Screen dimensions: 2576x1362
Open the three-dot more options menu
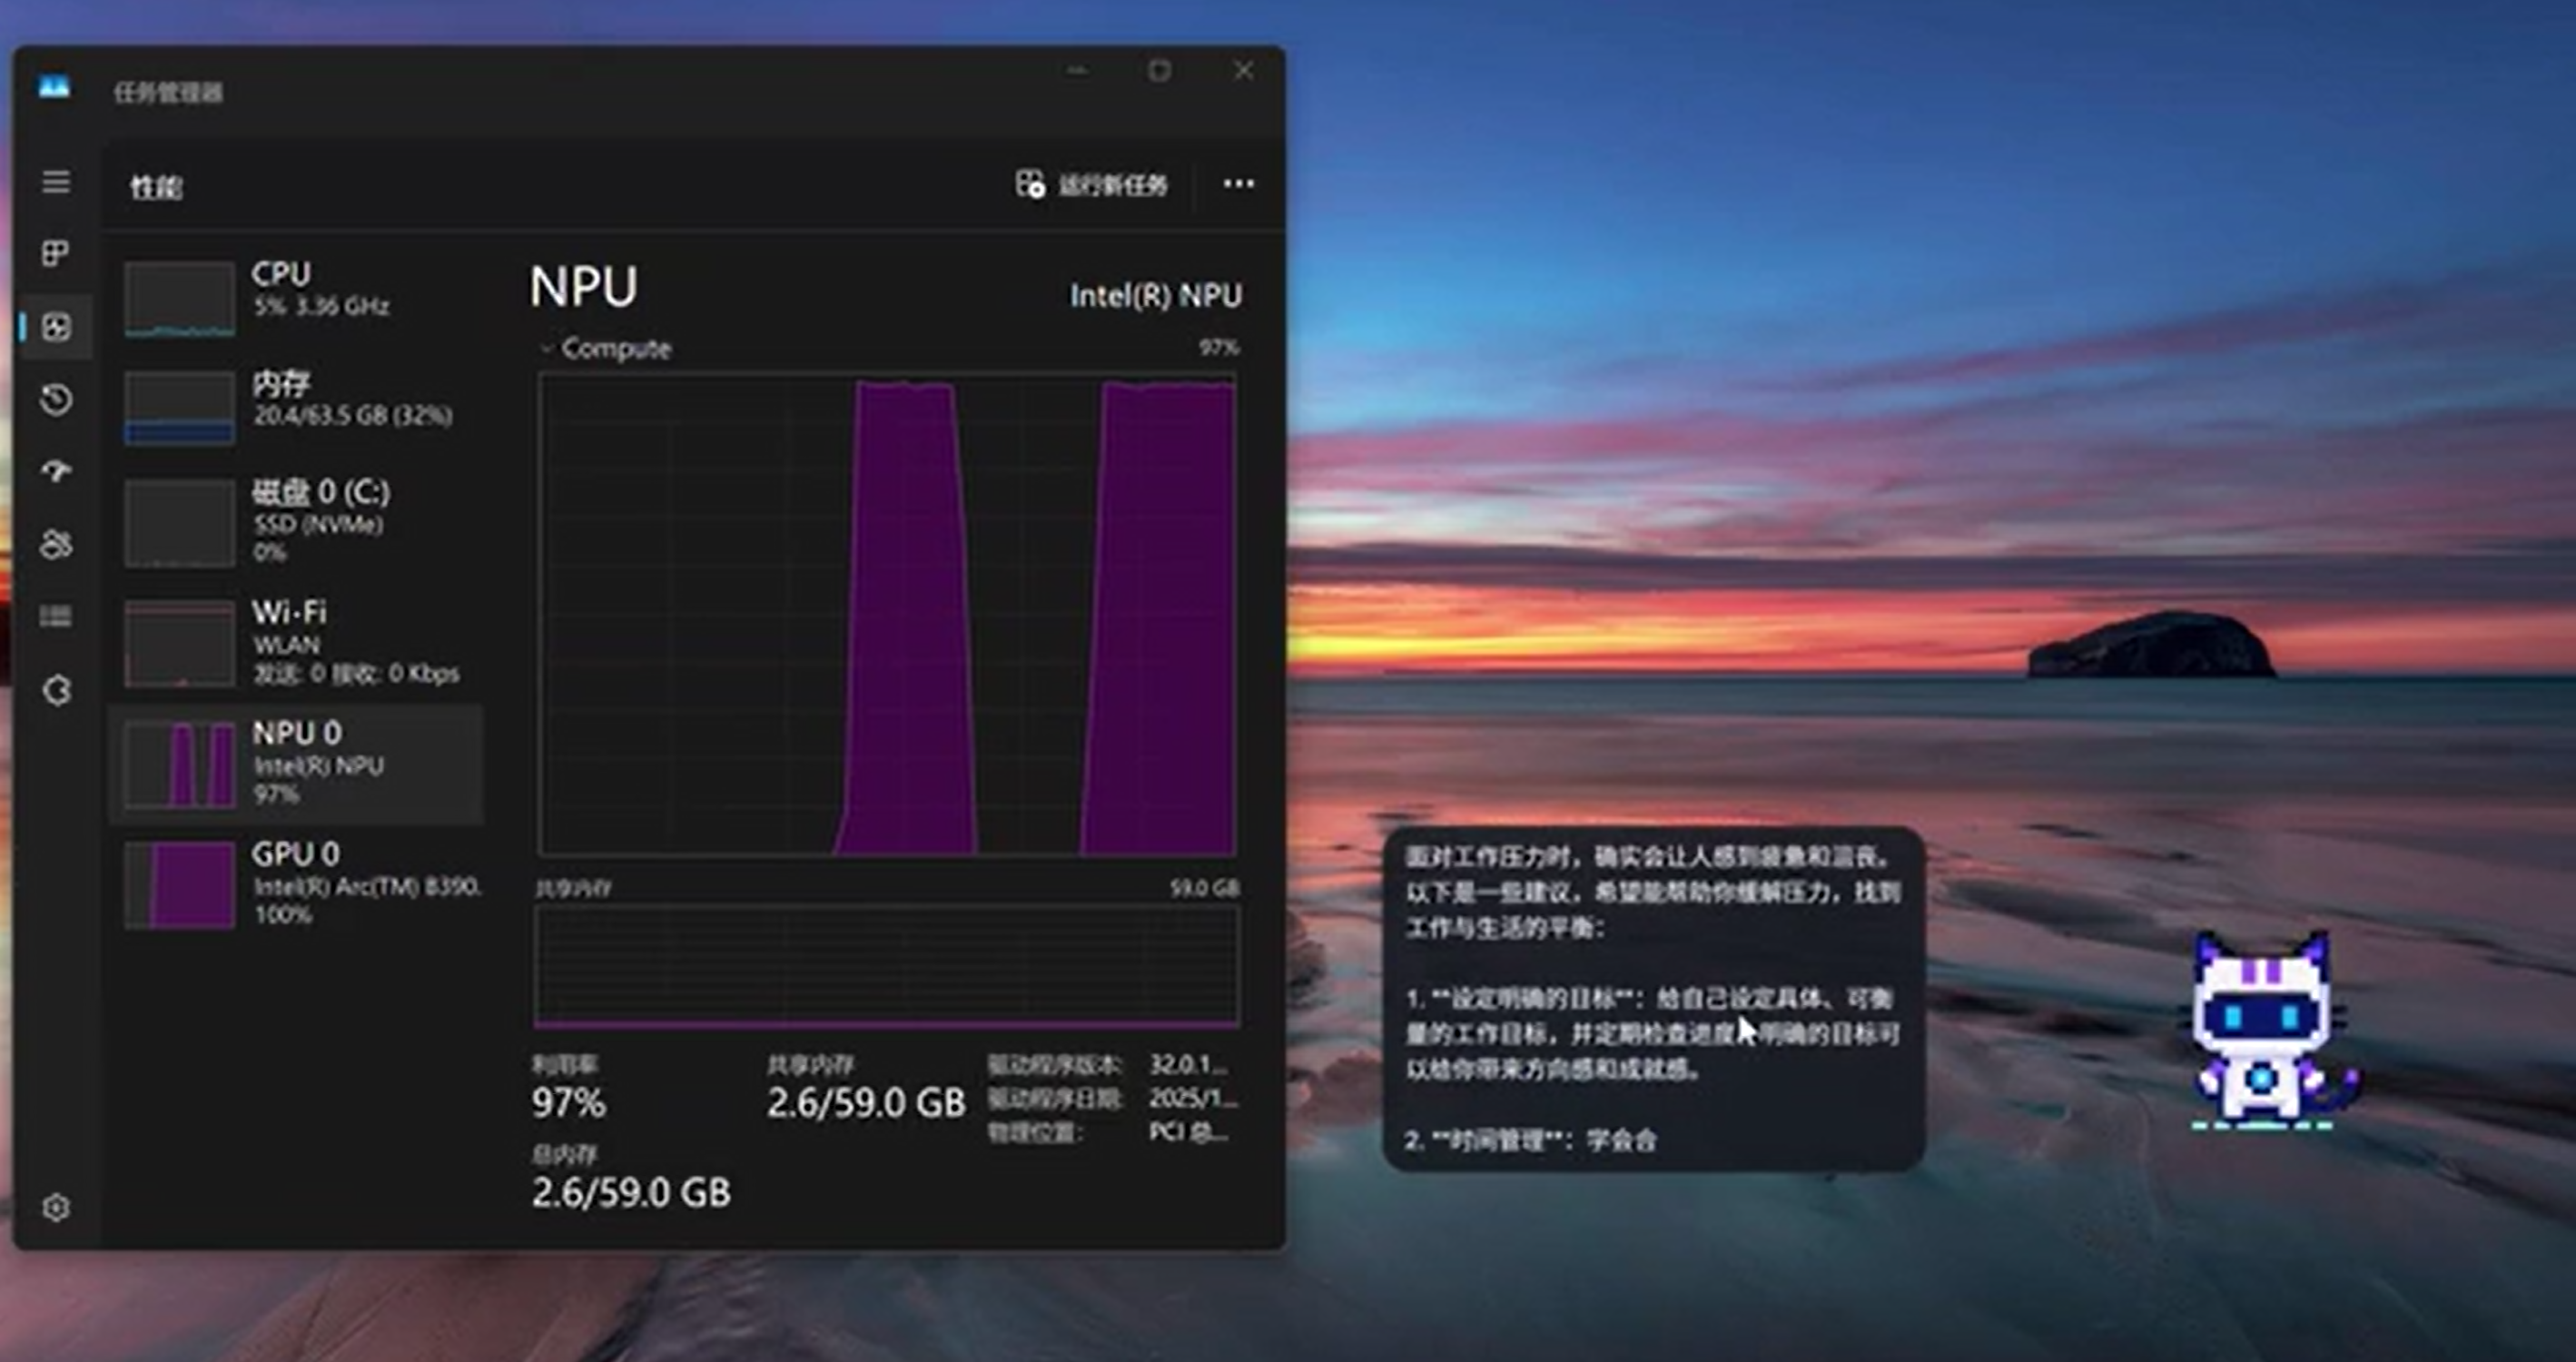click(x=1239, y=184)
